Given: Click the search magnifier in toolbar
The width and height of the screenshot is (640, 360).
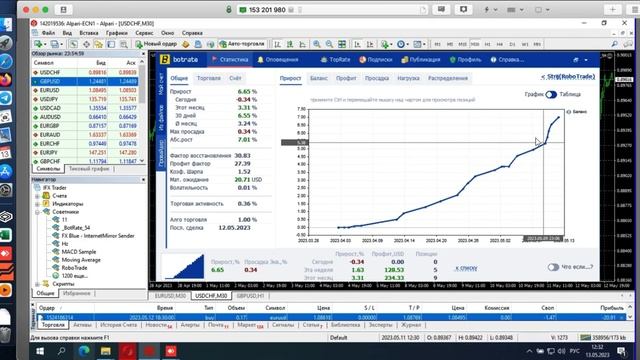Looking at the screenshot, I should (615, 44).
